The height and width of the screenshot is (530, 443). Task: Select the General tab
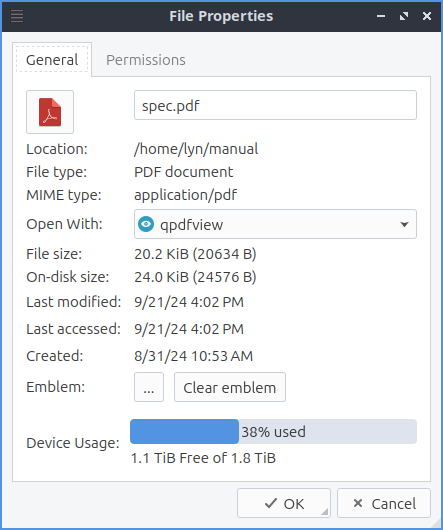click(52, 60)
